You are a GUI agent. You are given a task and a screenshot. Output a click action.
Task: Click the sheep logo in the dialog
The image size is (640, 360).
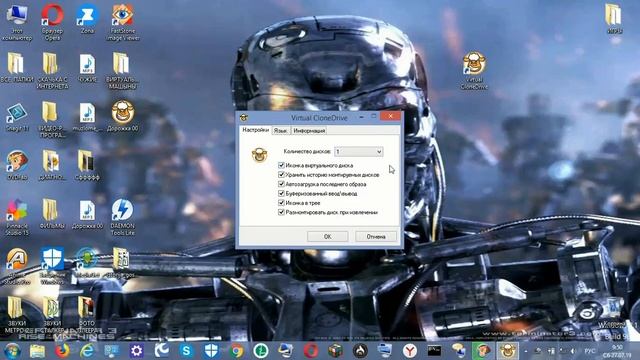pyautogui.click(x=259, y=155)
